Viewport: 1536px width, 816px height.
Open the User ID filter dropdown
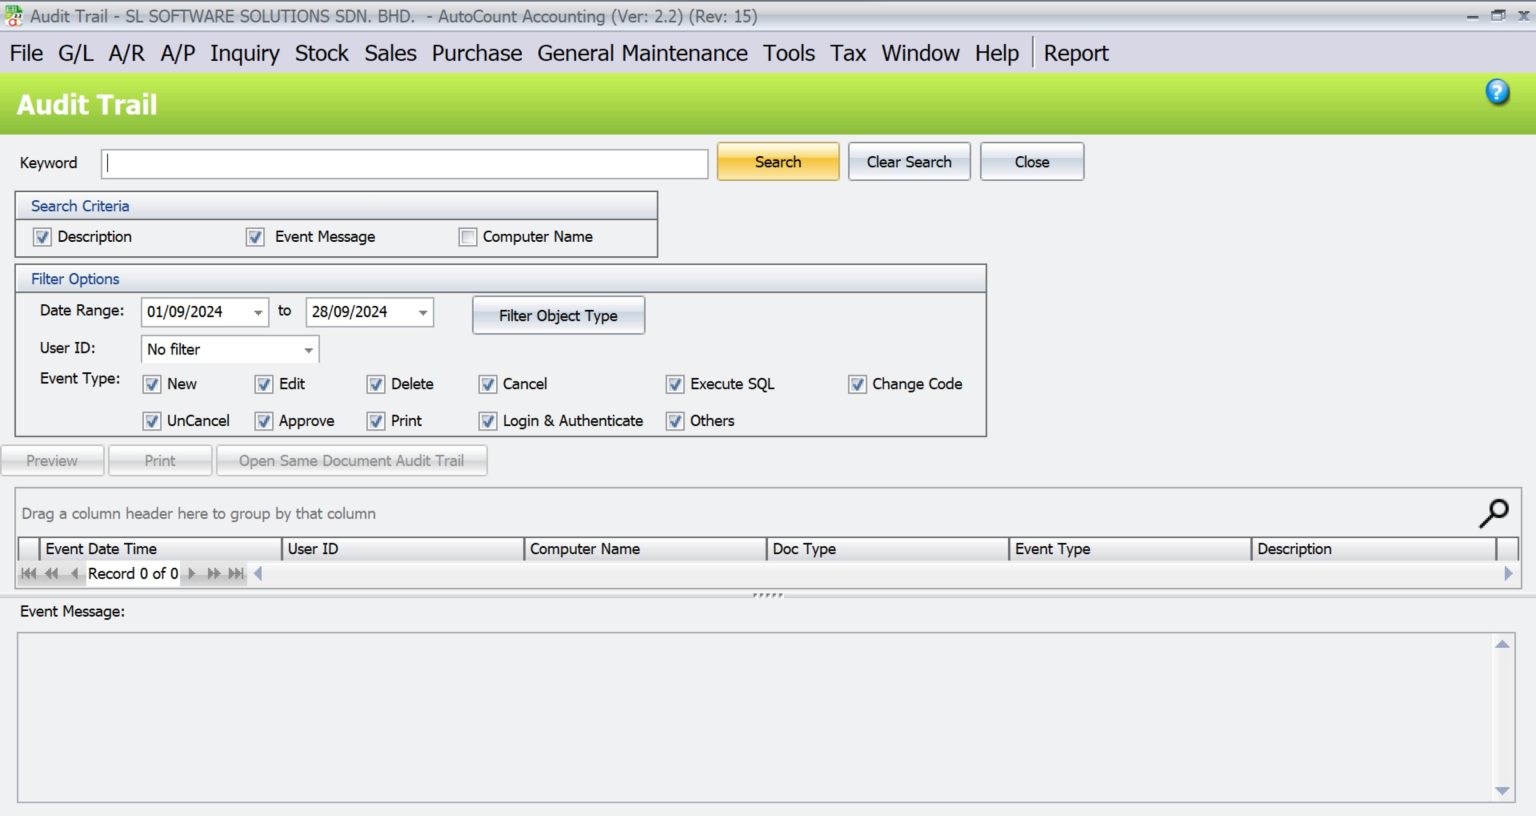pyautogui.click(x=308, y=349)
